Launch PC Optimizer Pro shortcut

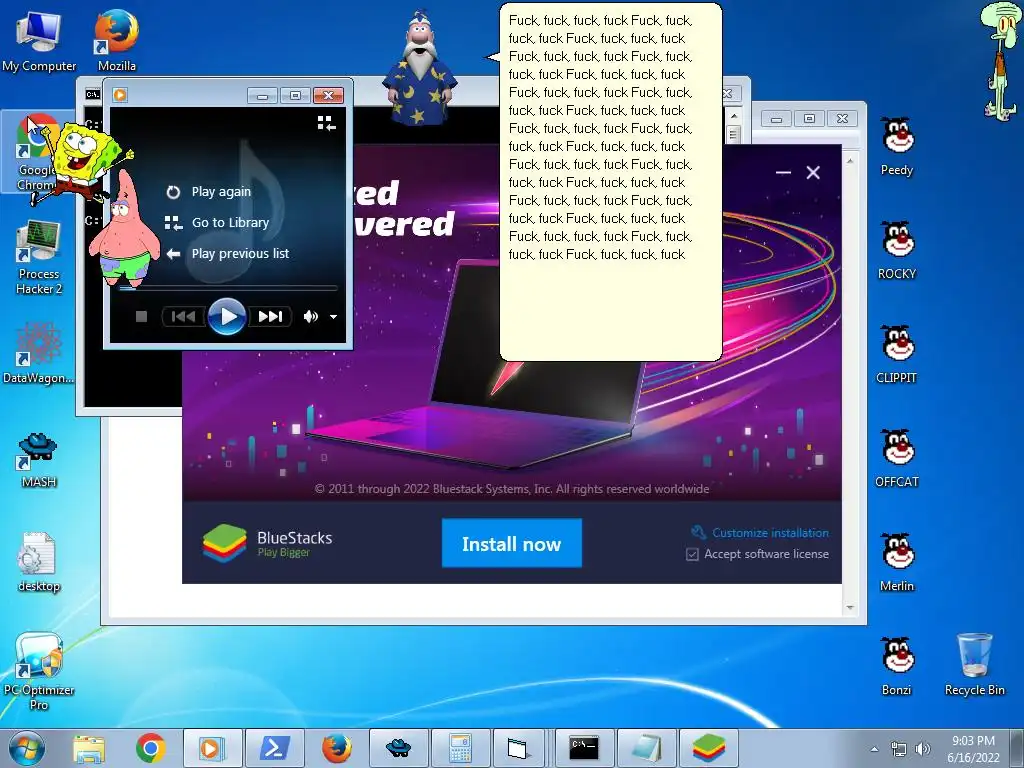pos(39,671)
